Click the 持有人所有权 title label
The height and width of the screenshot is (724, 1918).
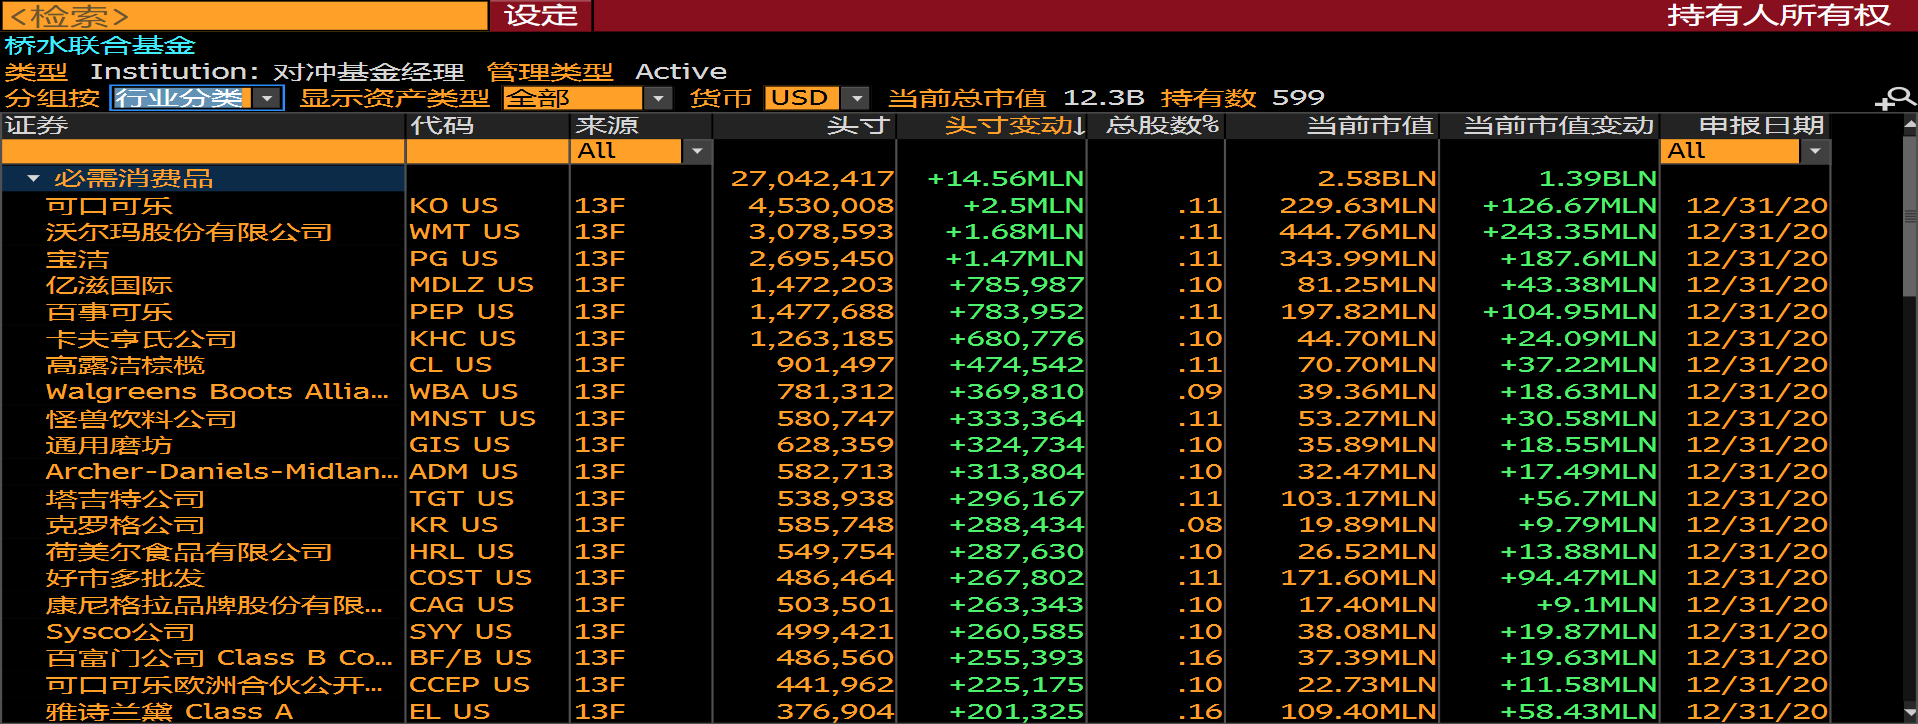(1779, 16)
